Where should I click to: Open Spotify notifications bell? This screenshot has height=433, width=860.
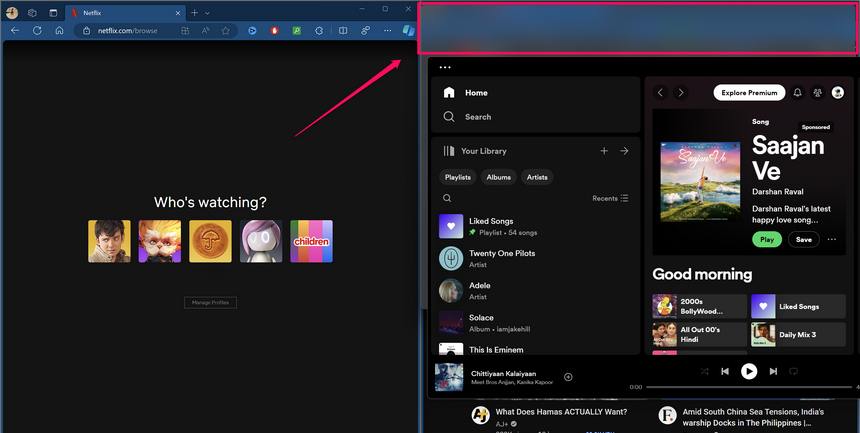click(798, 93)
